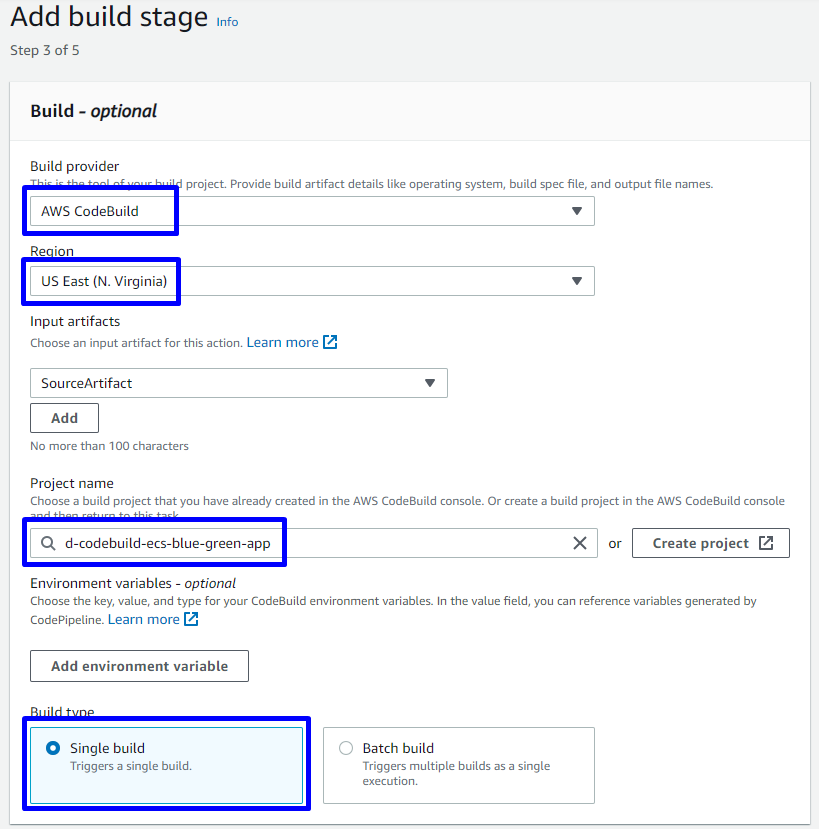Click the Create project button
The height and width of the screenshot is (829, 819).
[710, 543]
